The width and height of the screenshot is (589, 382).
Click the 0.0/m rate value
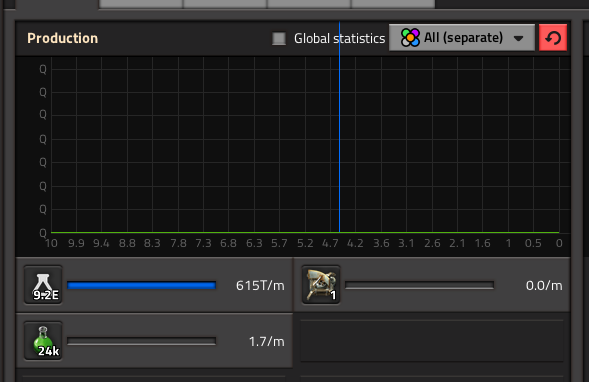click(x=544, y=285)
